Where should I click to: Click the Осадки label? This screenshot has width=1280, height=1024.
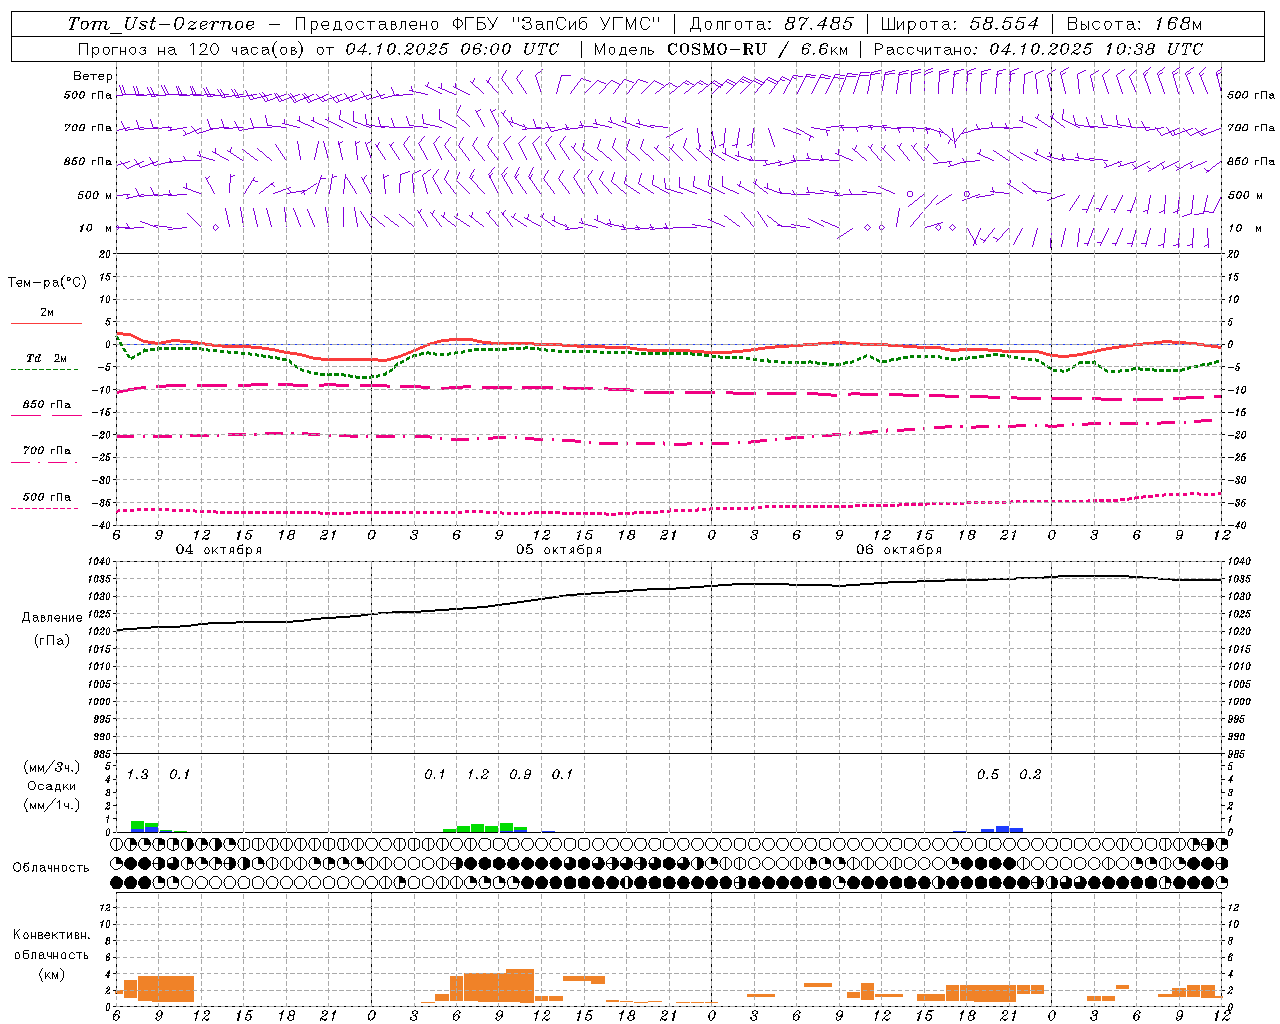[x=52, y=786]
